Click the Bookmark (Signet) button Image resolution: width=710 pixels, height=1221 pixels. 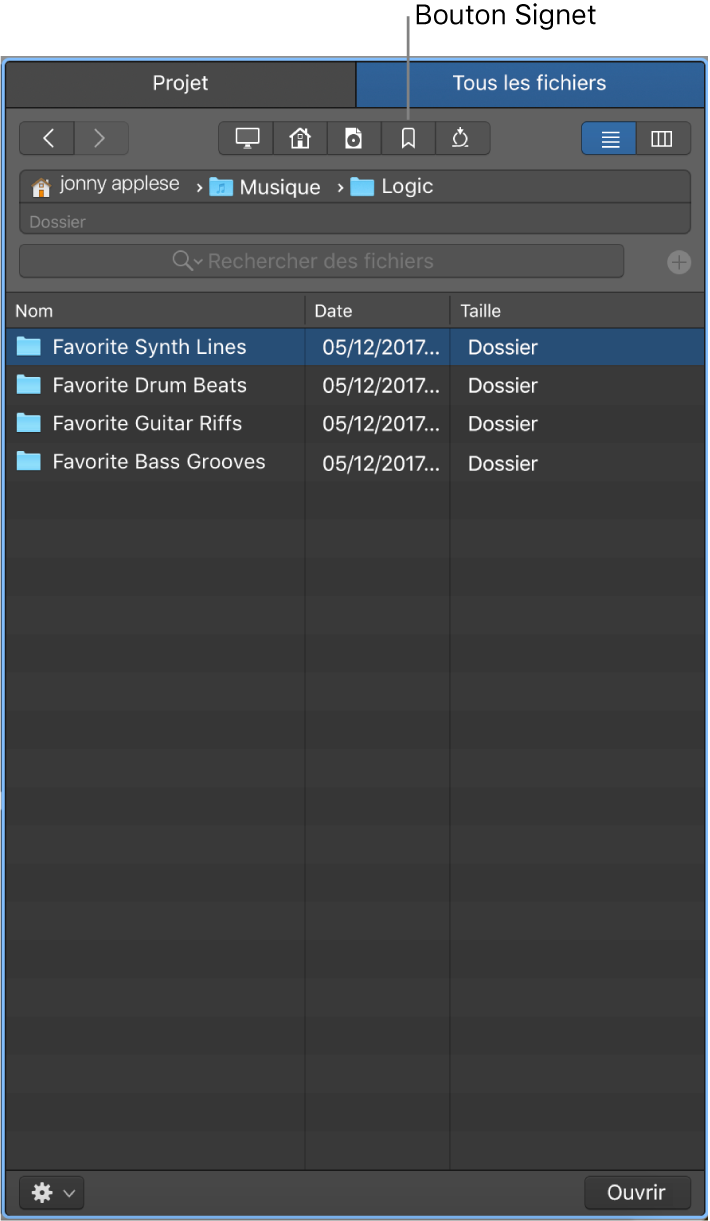[408, 139]
